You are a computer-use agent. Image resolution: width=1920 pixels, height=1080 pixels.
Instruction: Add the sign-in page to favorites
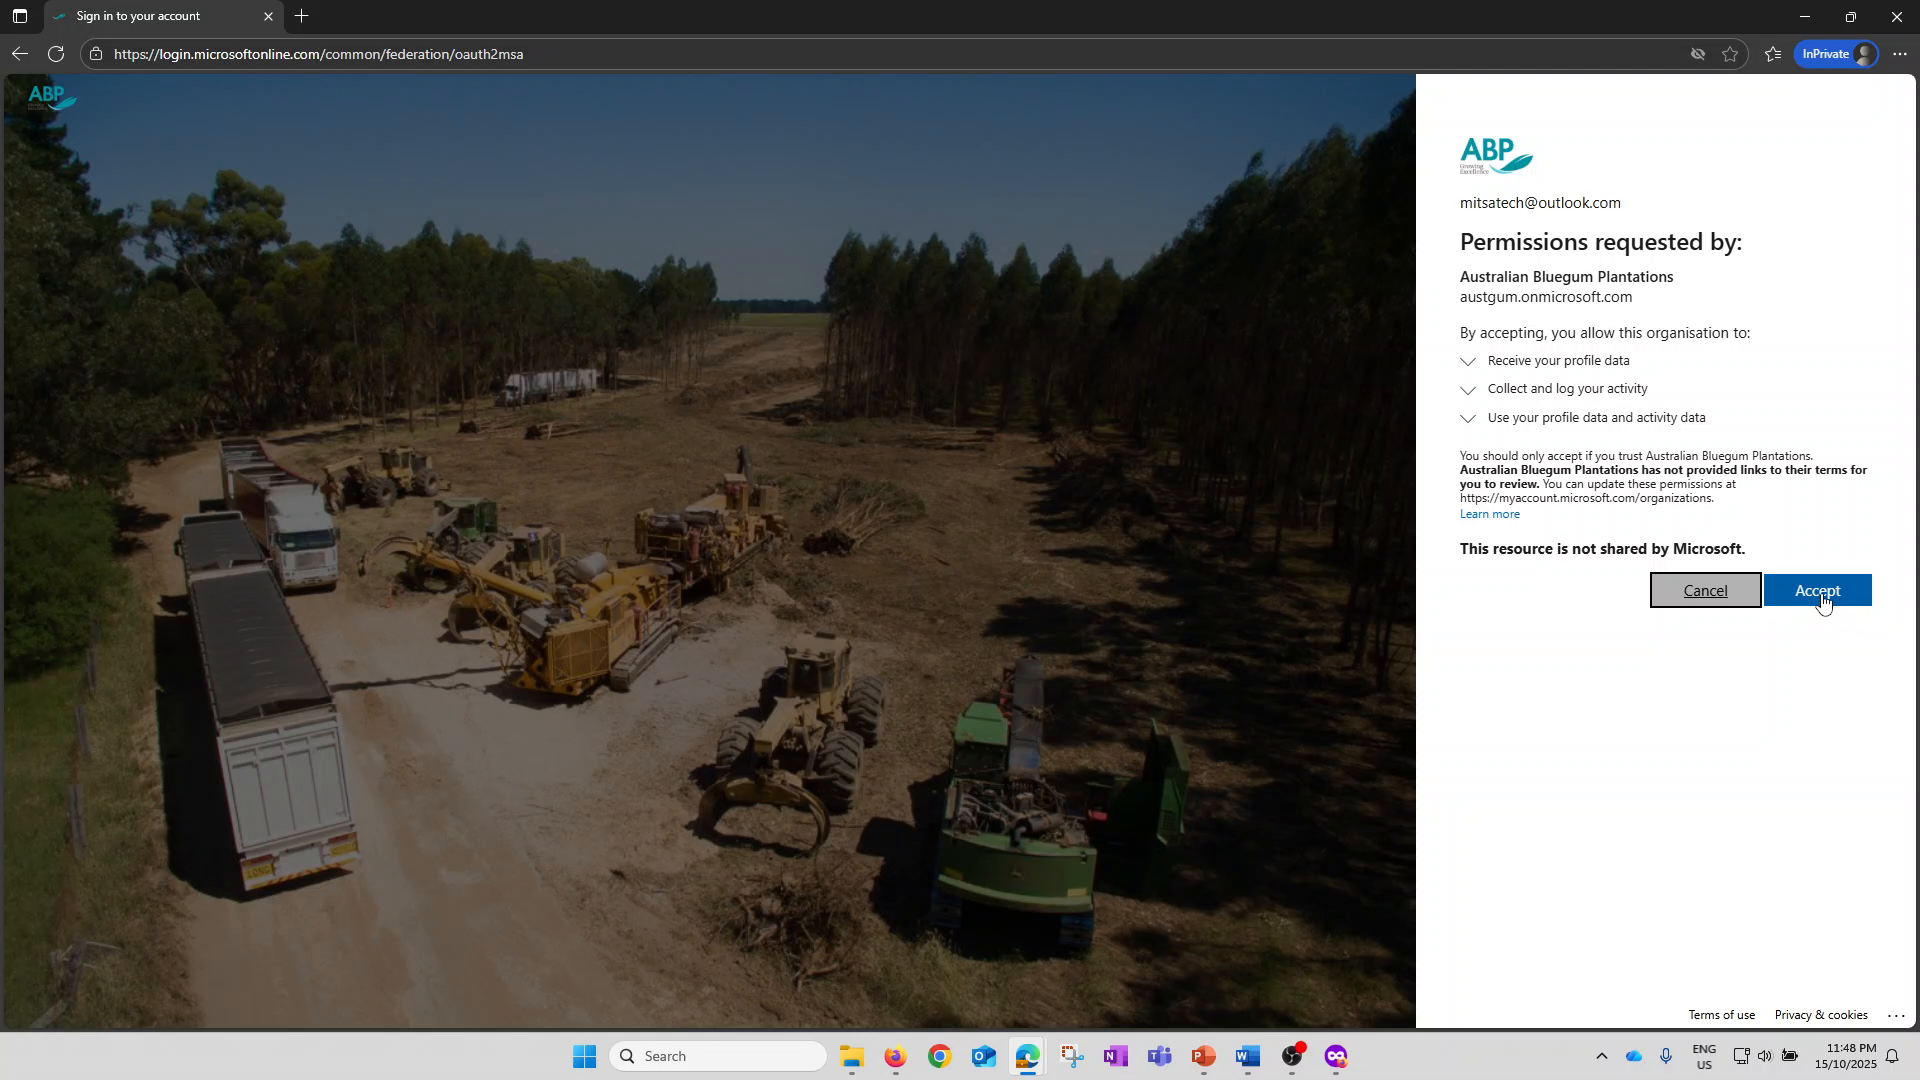(1730, 53)
